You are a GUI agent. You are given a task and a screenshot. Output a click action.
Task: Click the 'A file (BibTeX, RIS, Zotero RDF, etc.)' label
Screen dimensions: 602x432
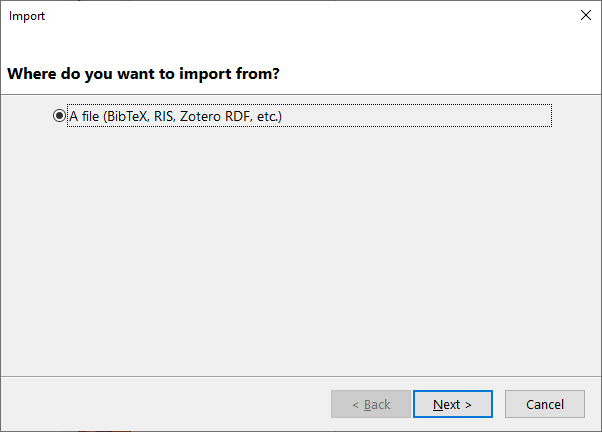[x=176, y=116]
